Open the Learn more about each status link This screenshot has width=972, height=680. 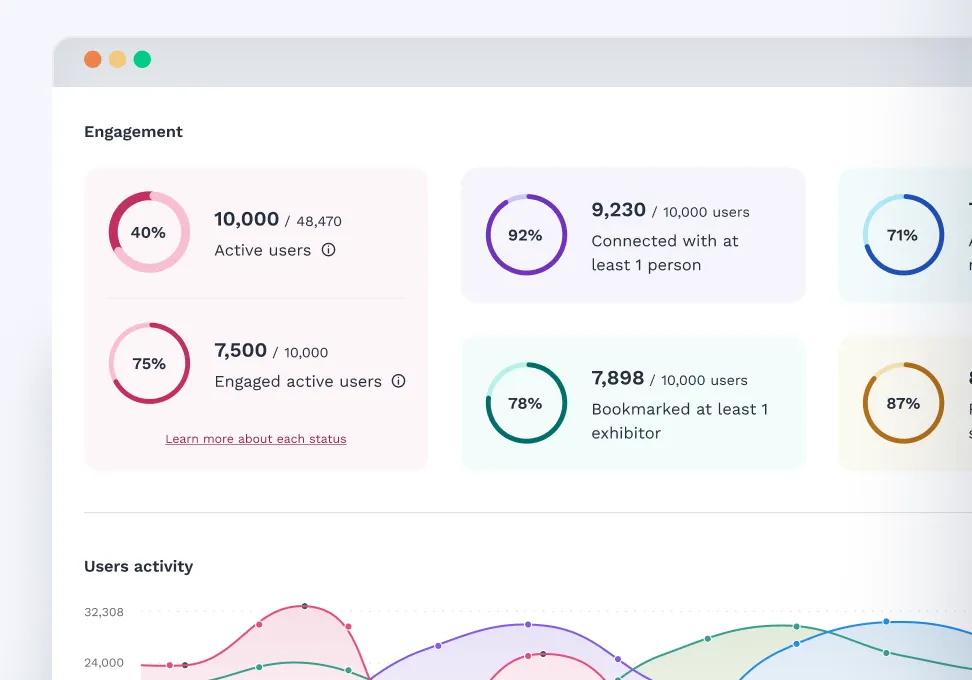click(255, 439)
